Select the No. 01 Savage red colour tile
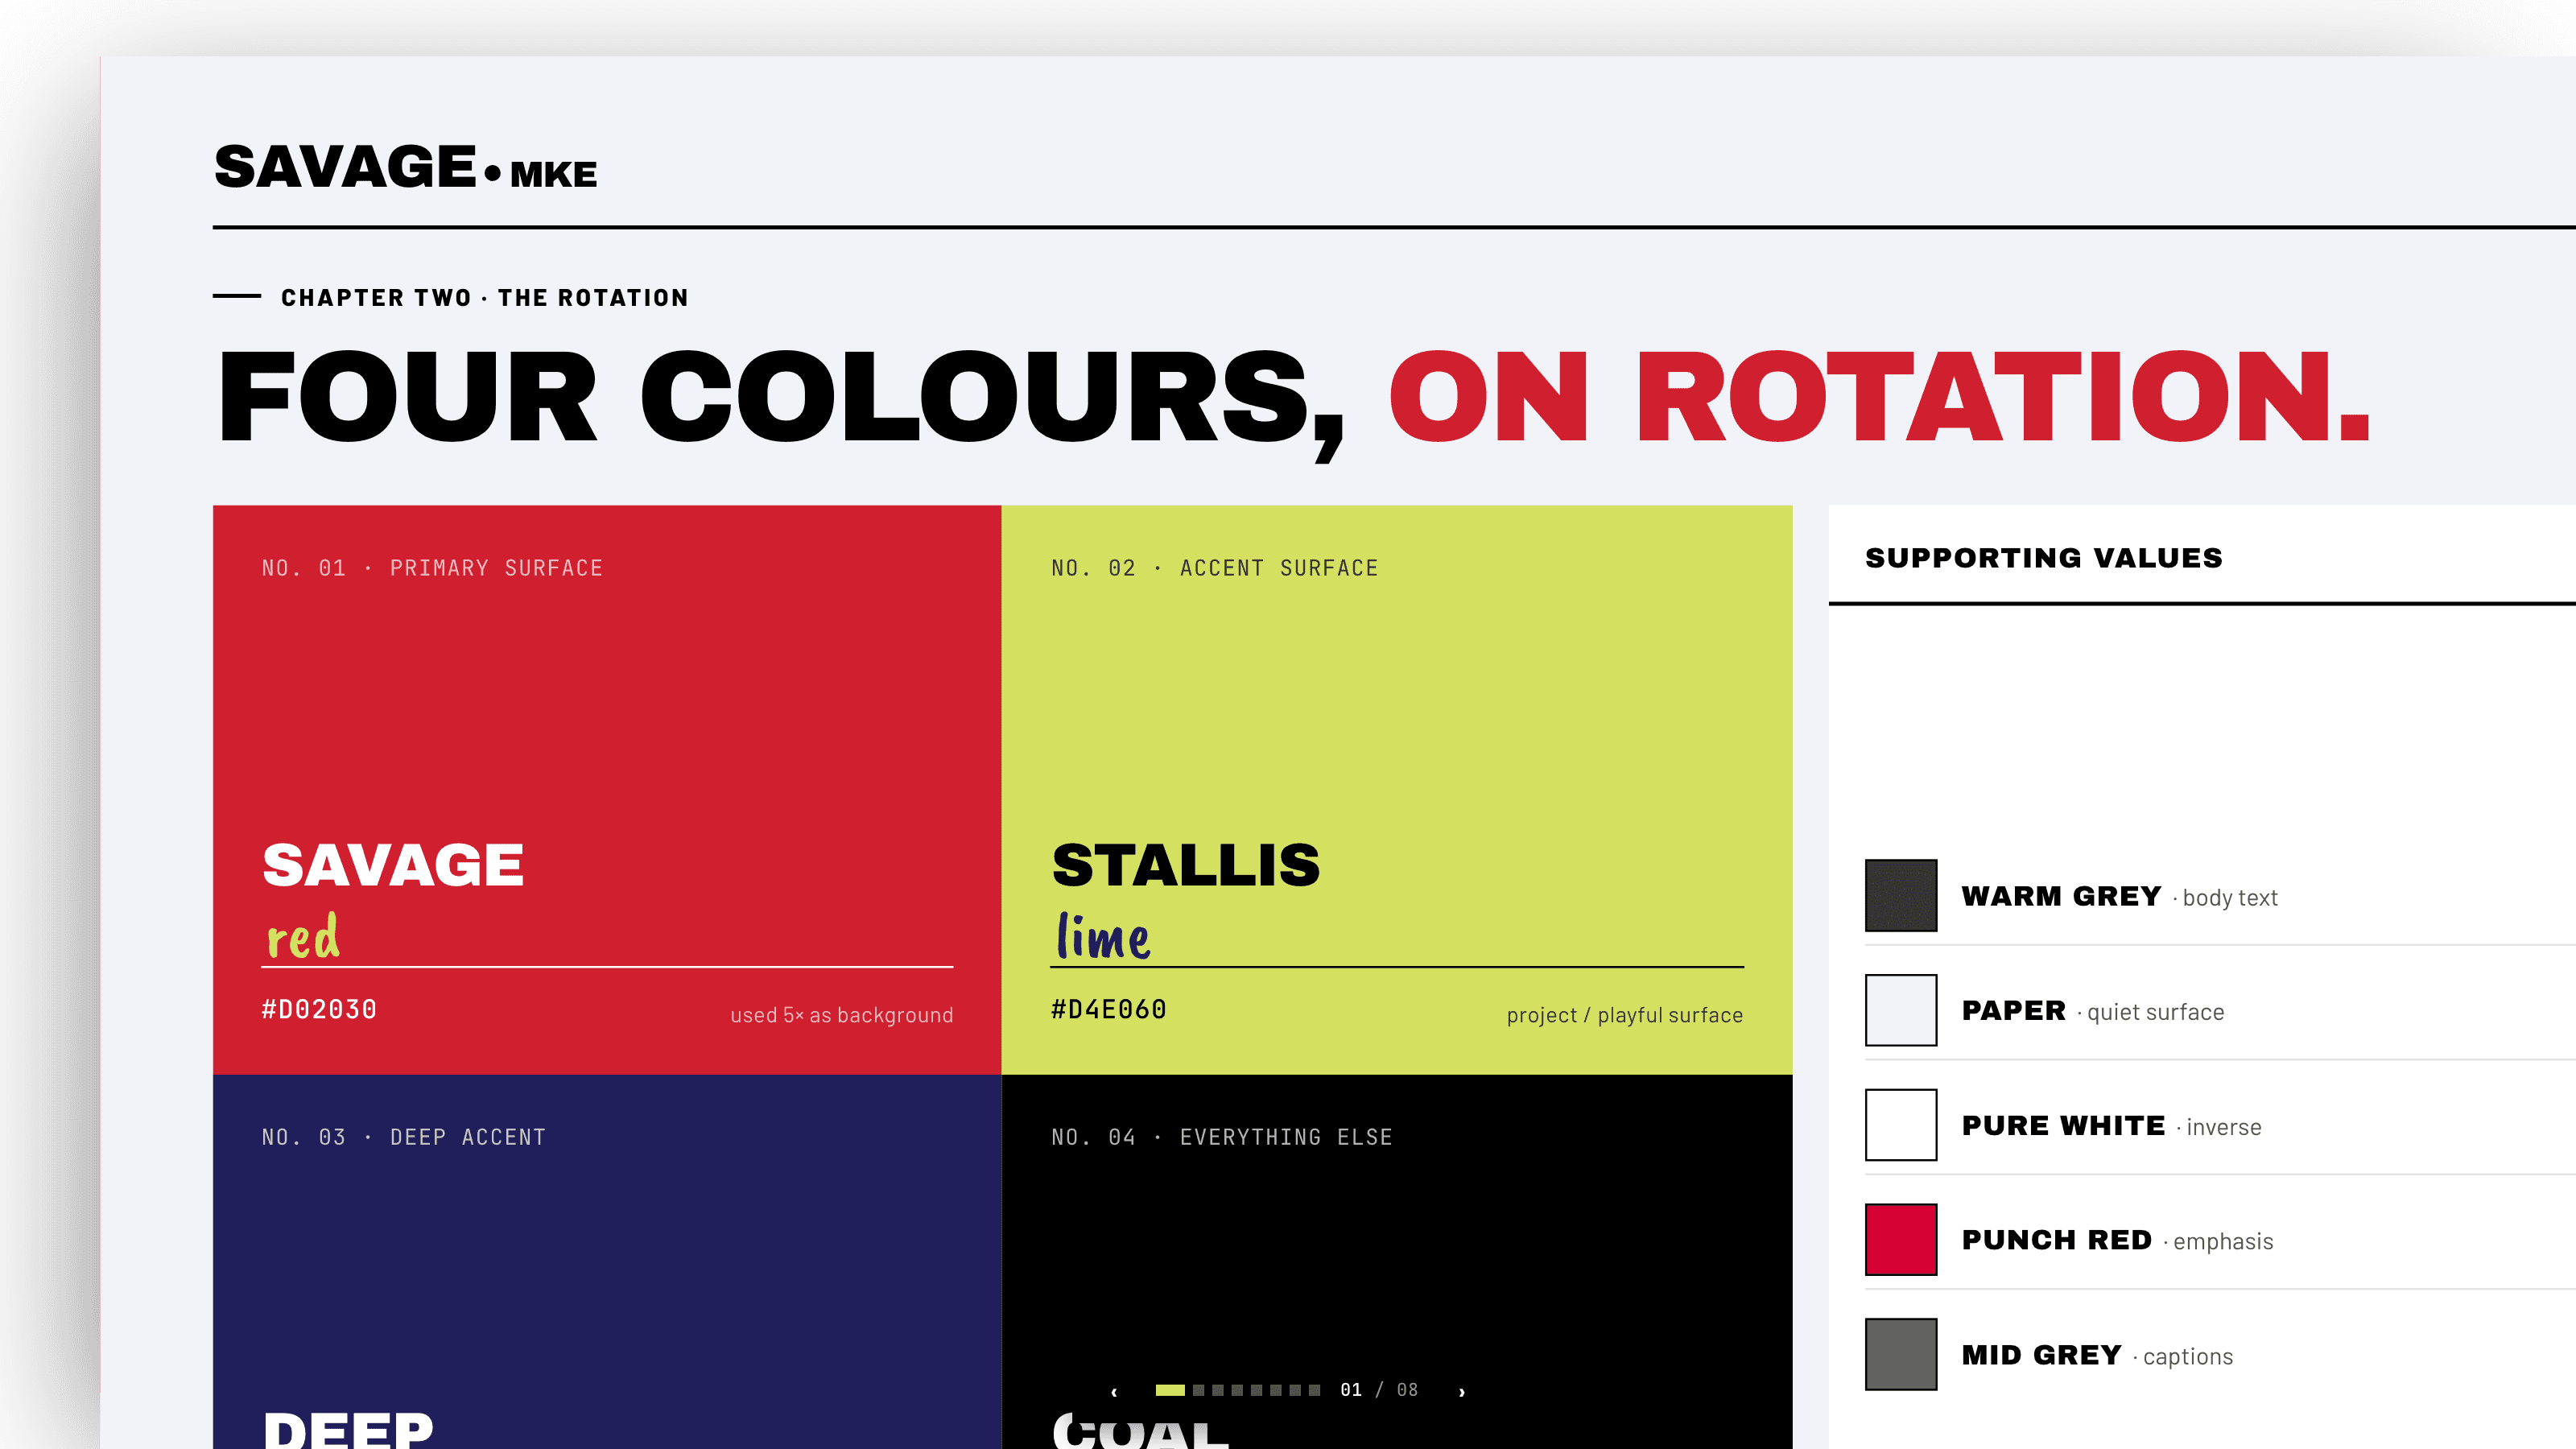Viewport: 2576px width, 1449px height. point(607,790)
